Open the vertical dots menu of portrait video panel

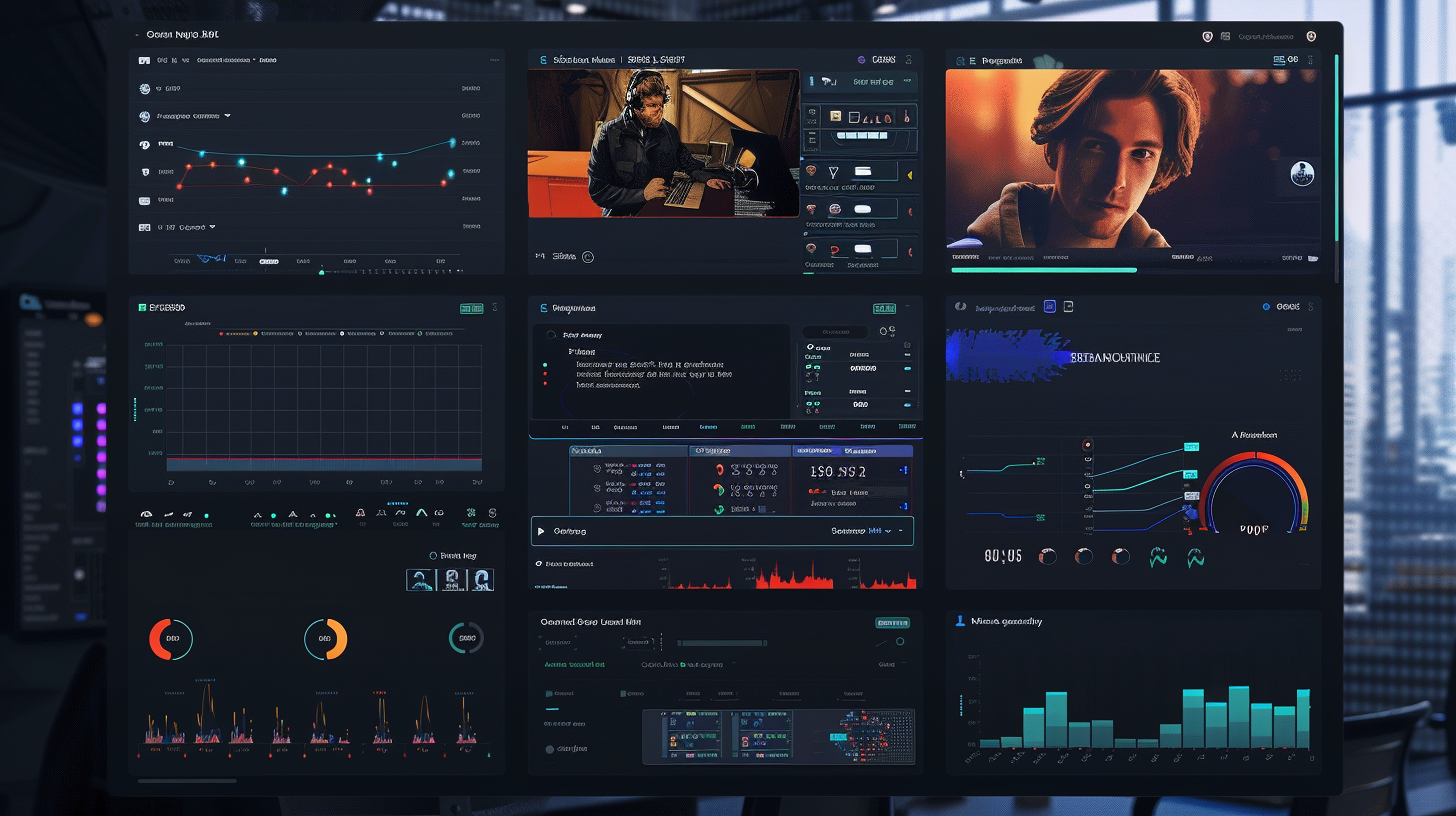[1310, 60]
